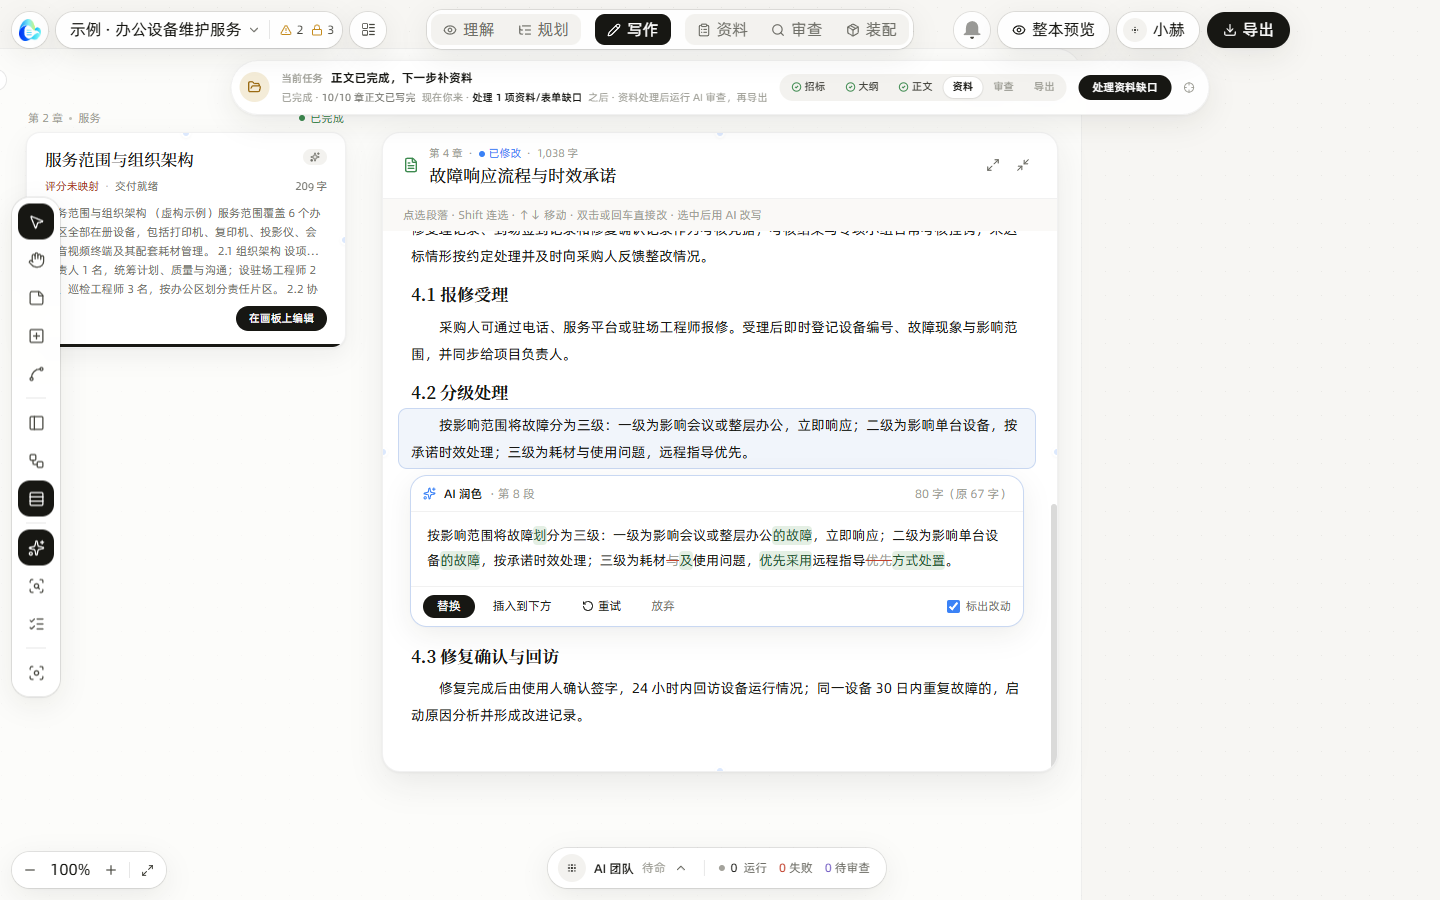Screen dimensions: 1440x900
Task: Click the 服务范围与组织架构 card title
Action: (119, 160)
